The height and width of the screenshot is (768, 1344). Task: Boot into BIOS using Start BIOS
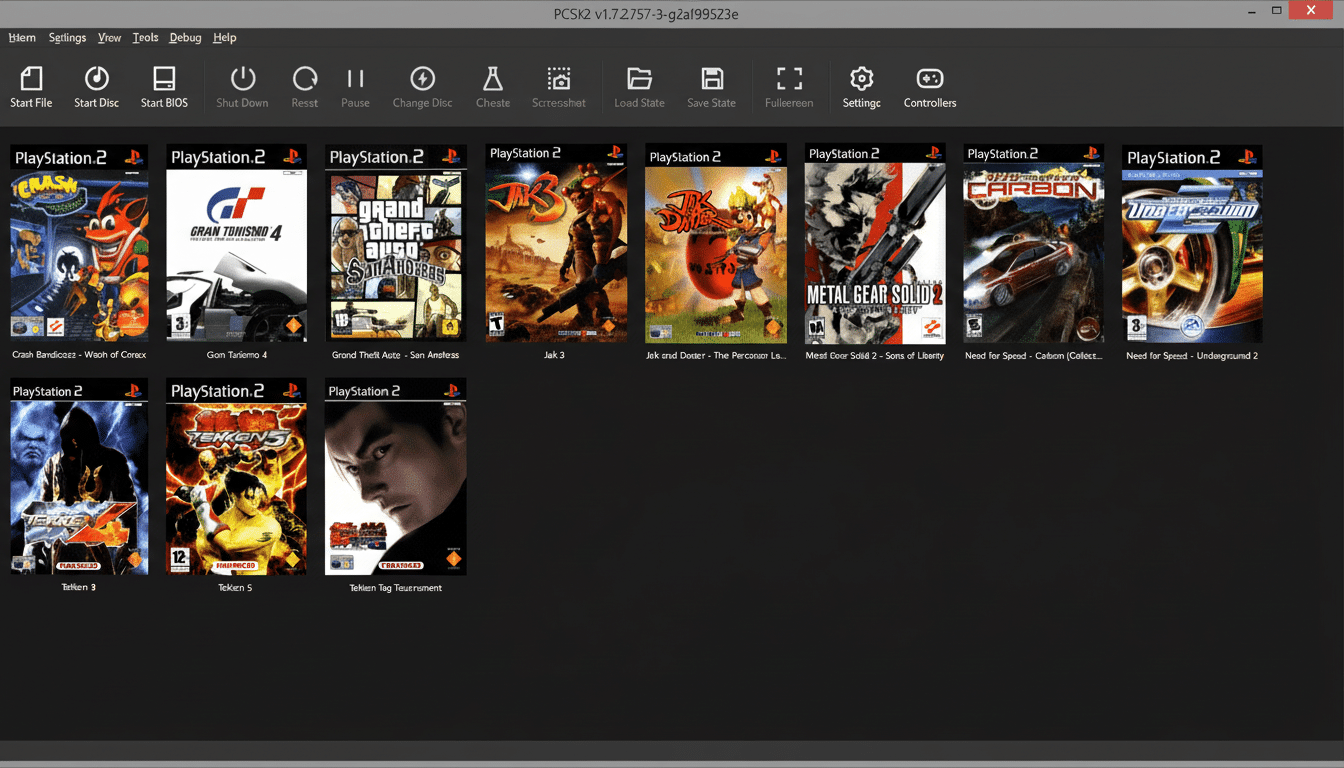coord(164,85)
